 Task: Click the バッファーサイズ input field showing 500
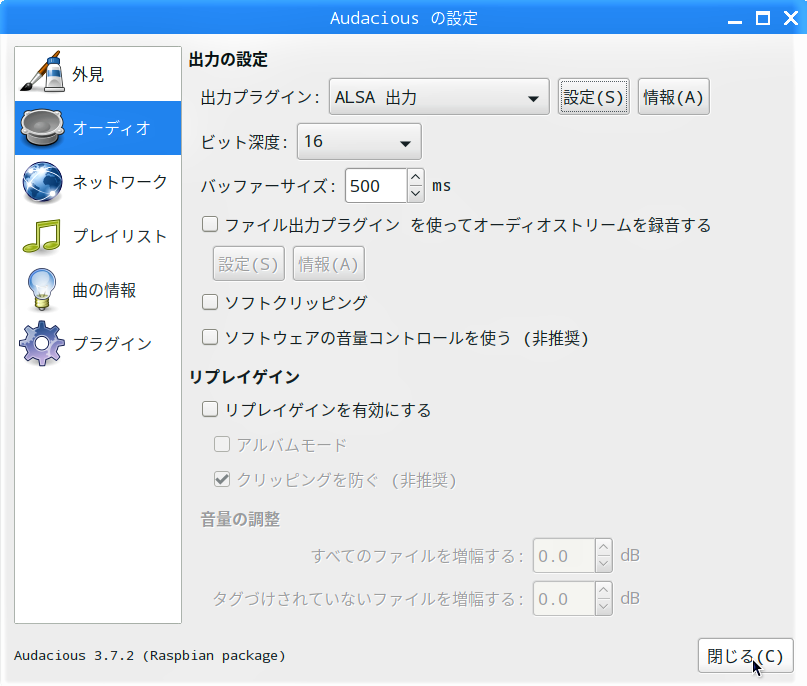point(376,186)
